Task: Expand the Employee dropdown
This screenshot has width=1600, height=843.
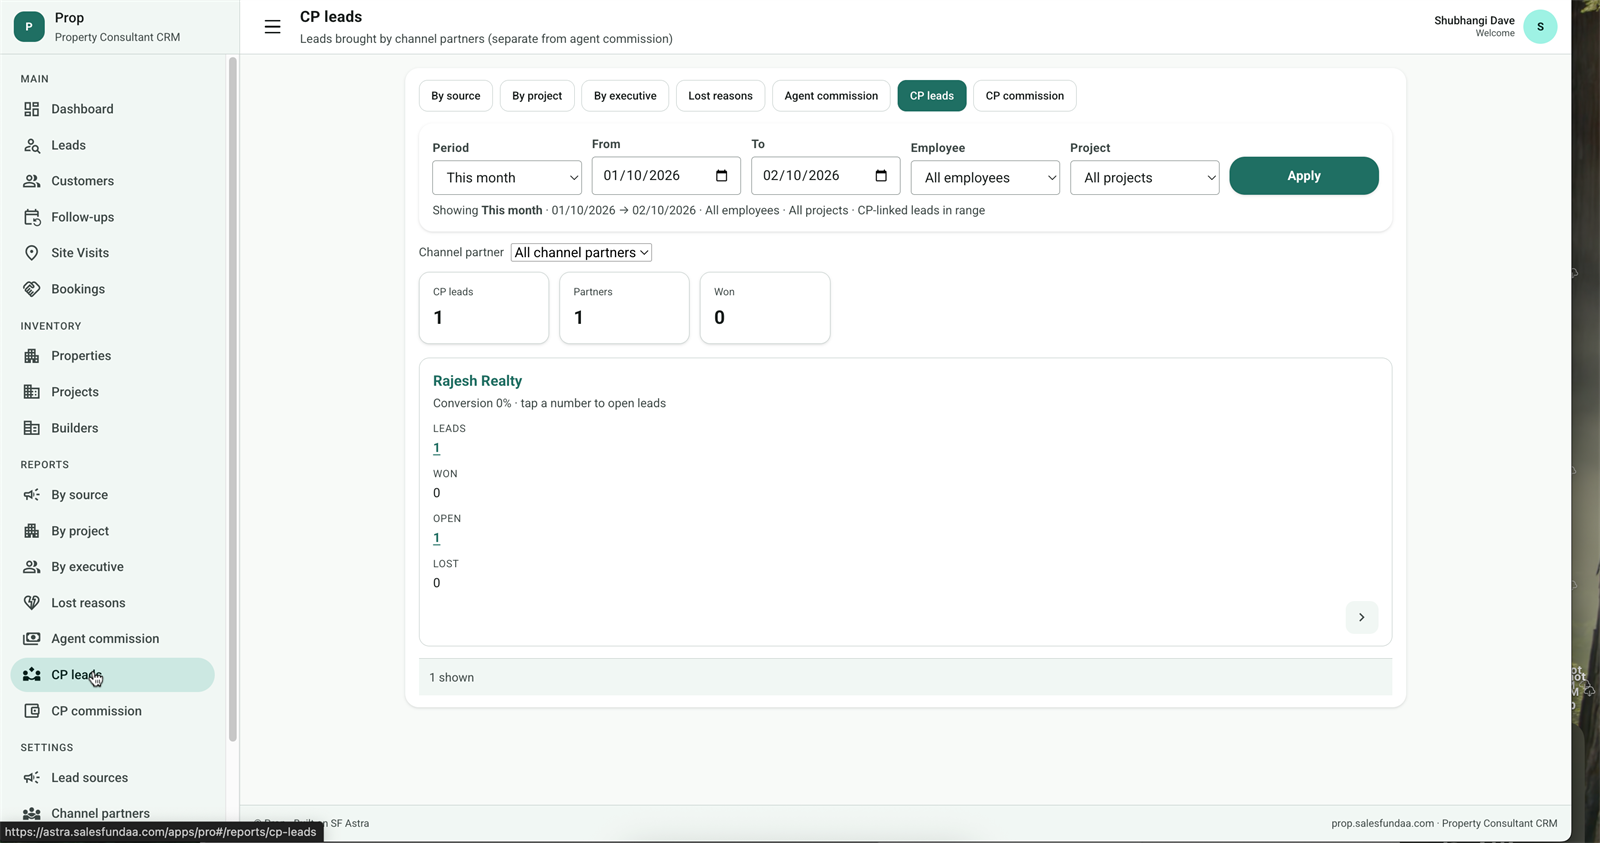Action: click(985, 178)
